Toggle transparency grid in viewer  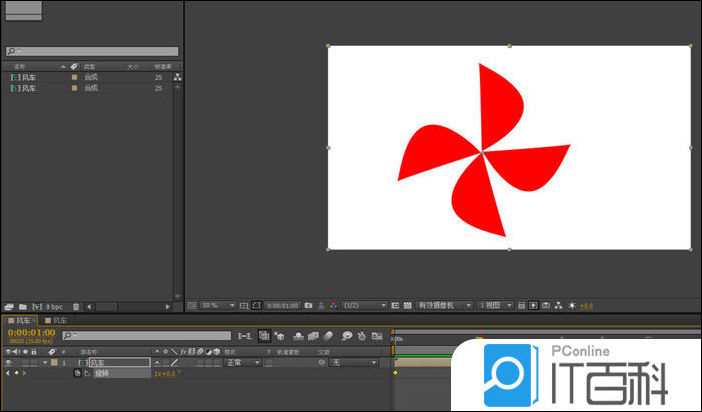click(408, 305)
